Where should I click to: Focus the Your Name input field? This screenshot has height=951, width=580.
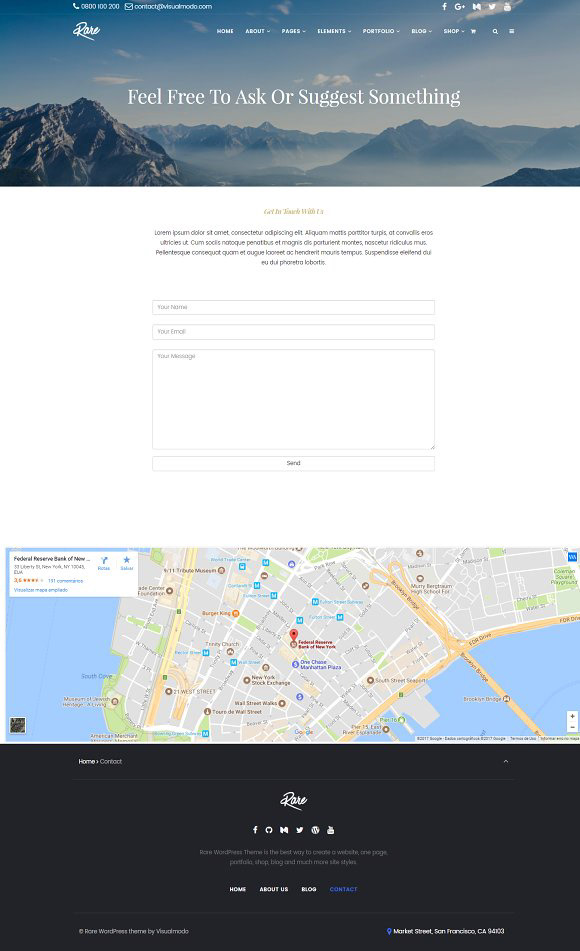click(293, 307)
